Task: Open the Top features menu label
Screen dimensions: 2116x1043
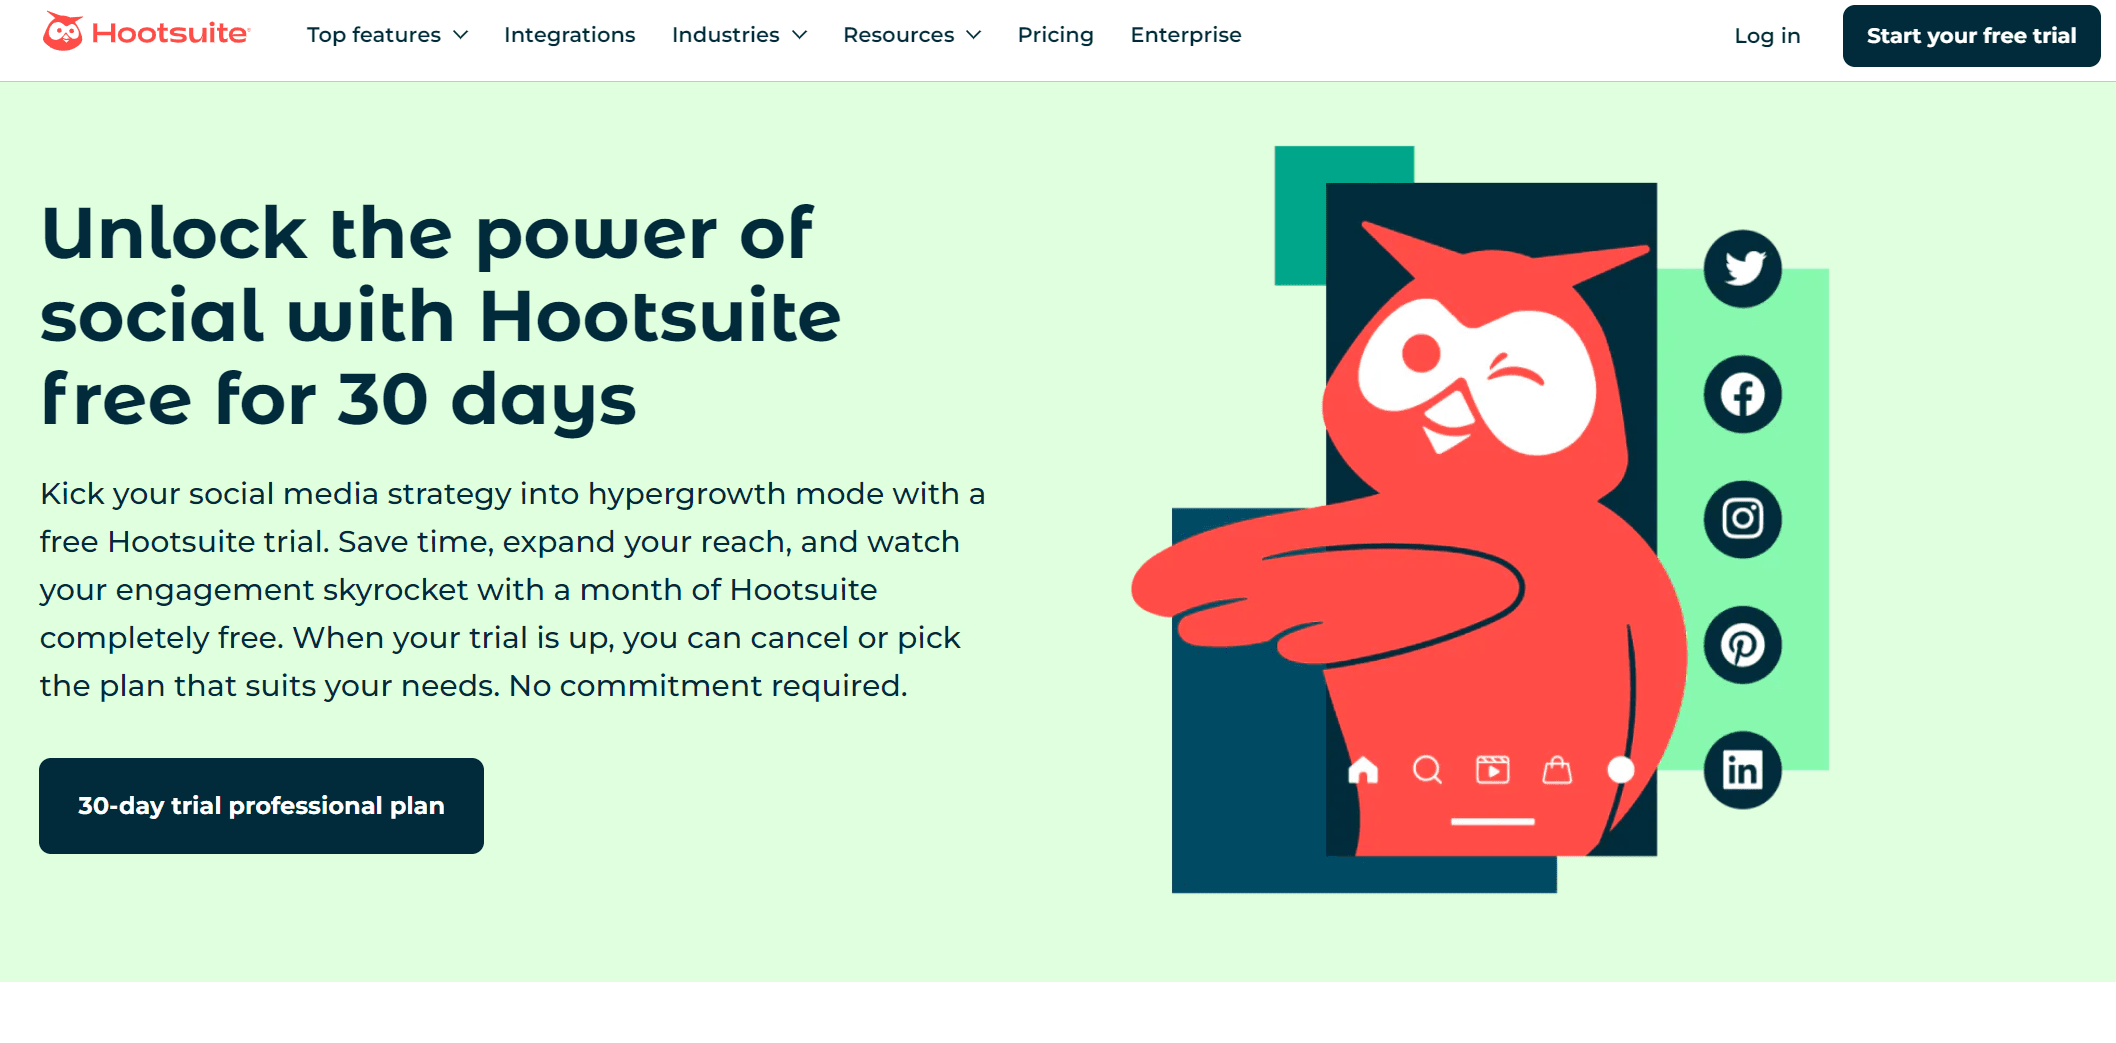Action: 373,35
